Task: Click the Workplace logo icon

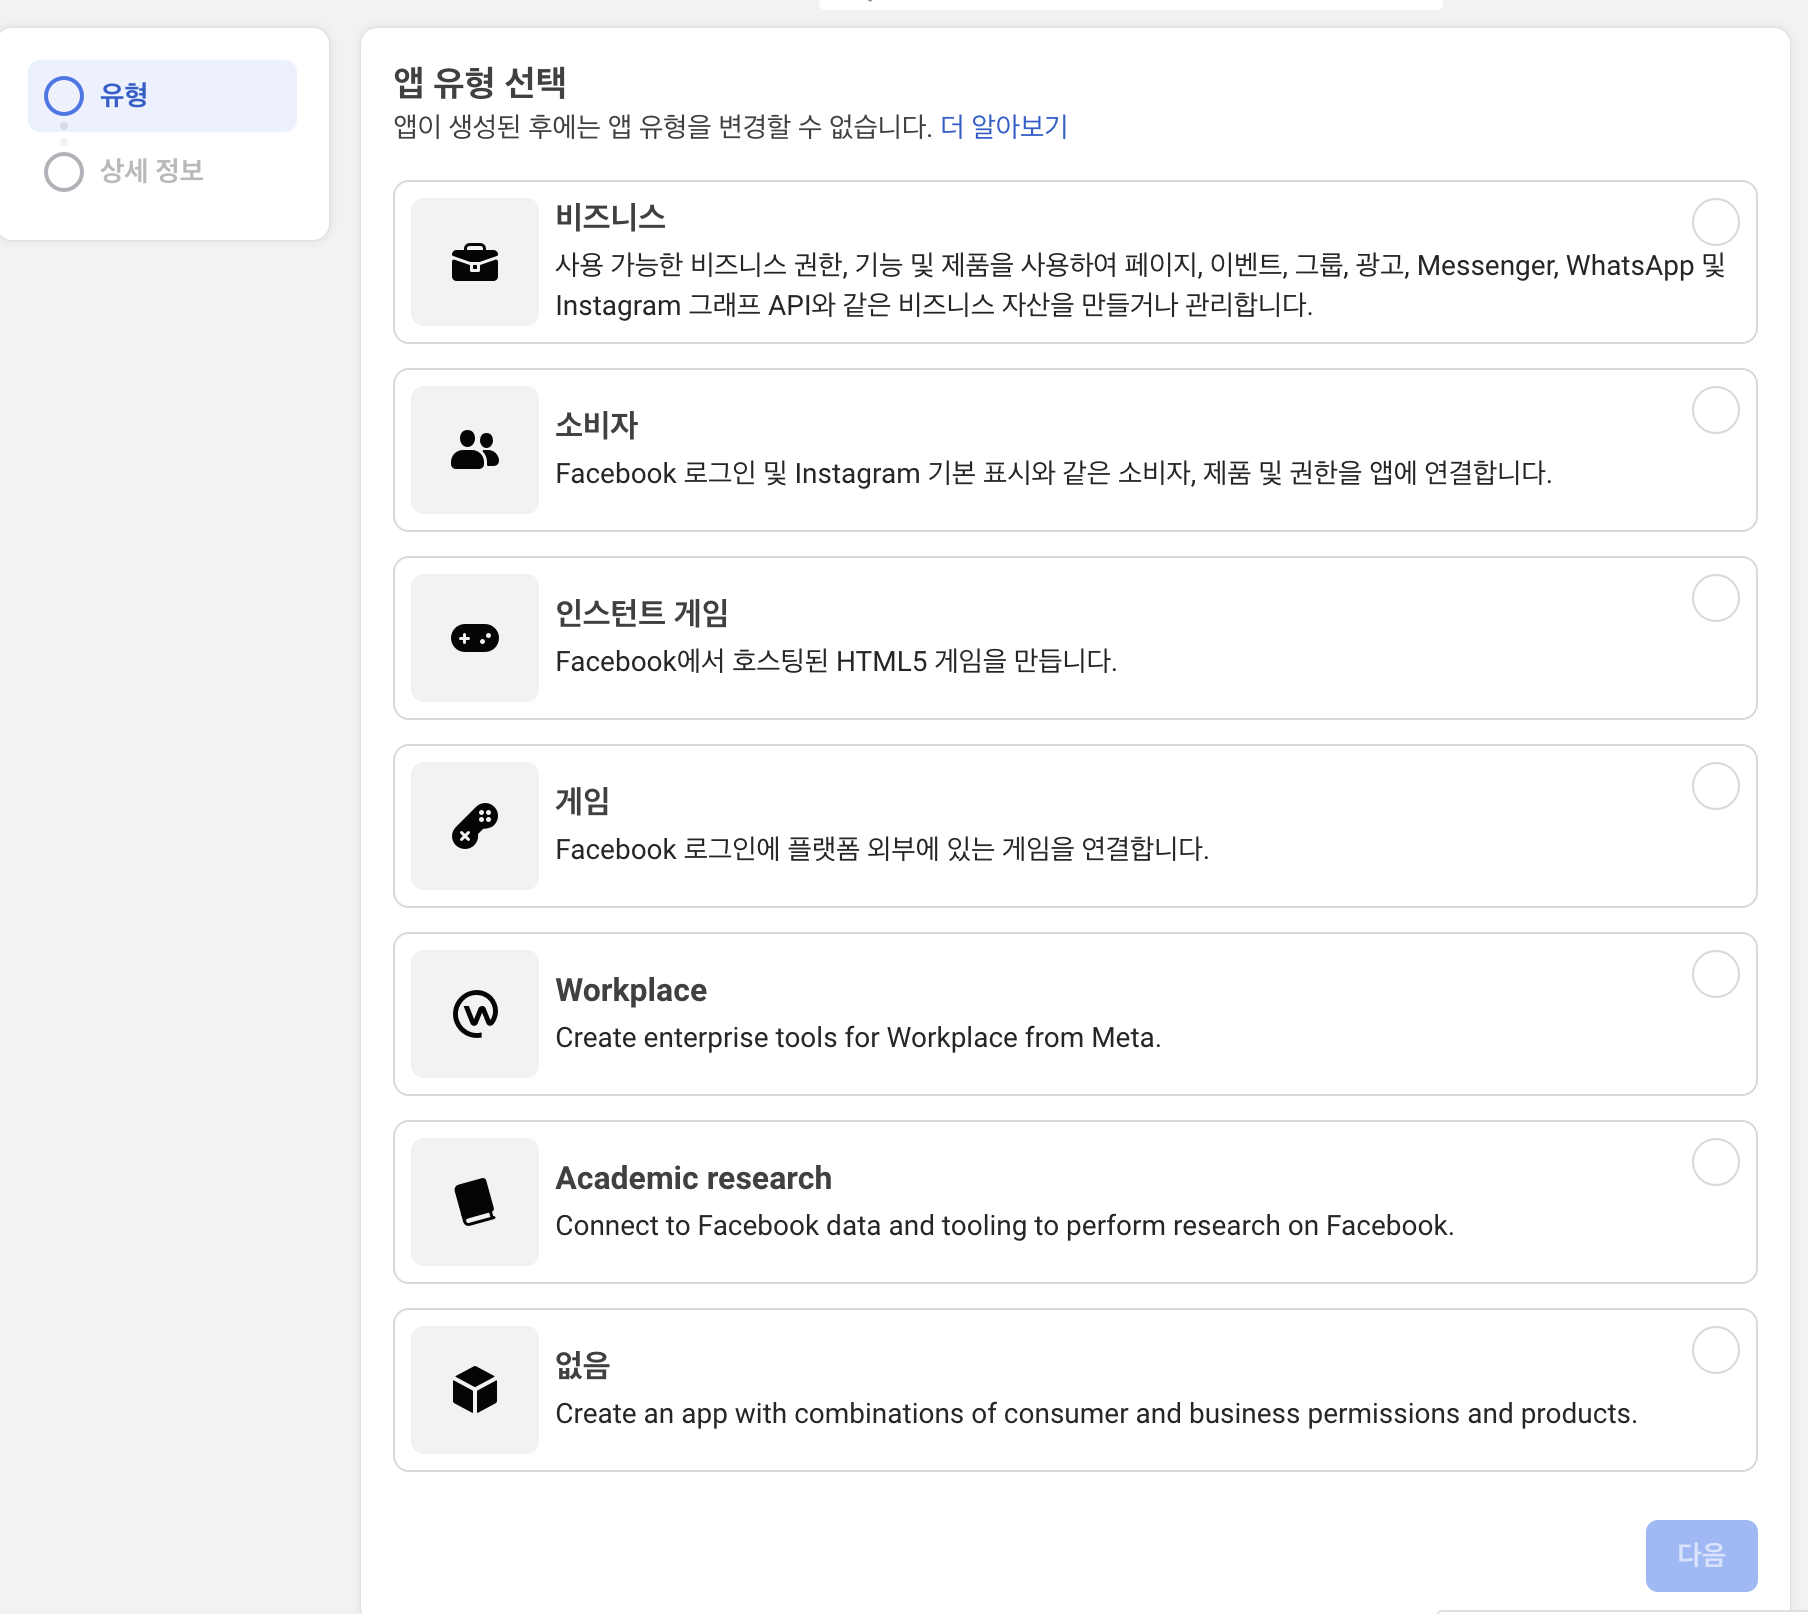Action: click(x=475, y=1014)
